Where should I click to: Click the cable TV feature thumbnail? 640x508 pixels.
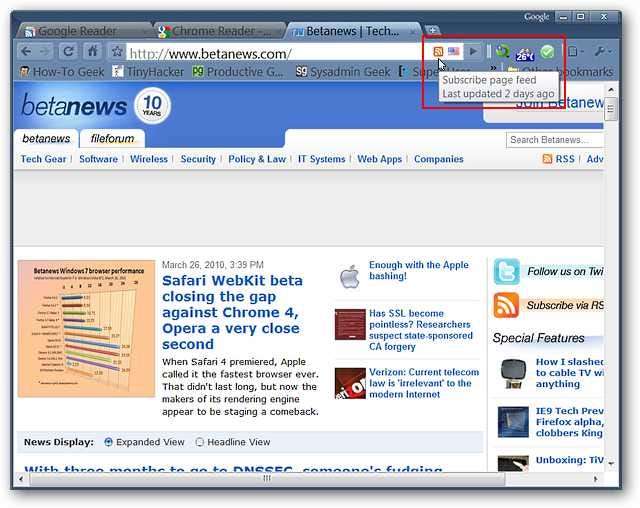513,373
